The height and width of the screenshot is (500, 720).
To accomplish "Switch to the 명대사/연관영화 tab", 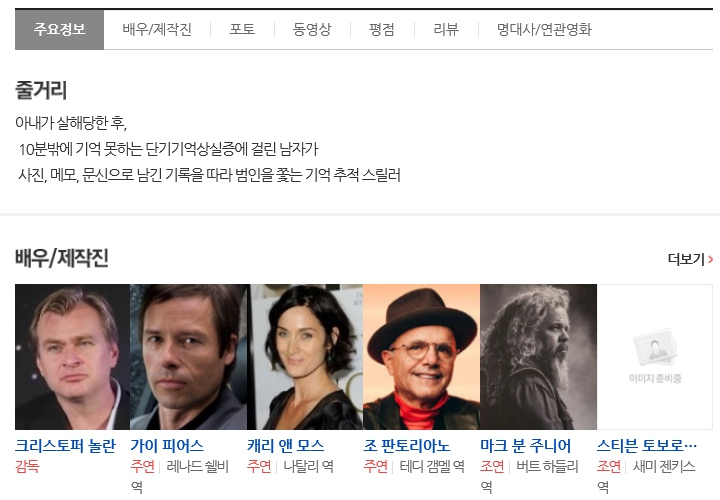I will [x=544, y=30].
